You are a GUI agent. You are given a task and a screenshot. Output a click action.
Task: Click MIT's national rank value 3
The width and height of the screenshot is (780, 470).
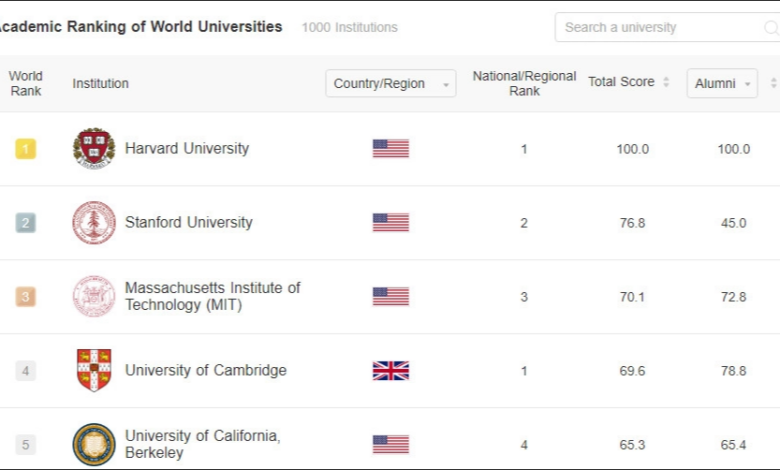coord(524,297)
